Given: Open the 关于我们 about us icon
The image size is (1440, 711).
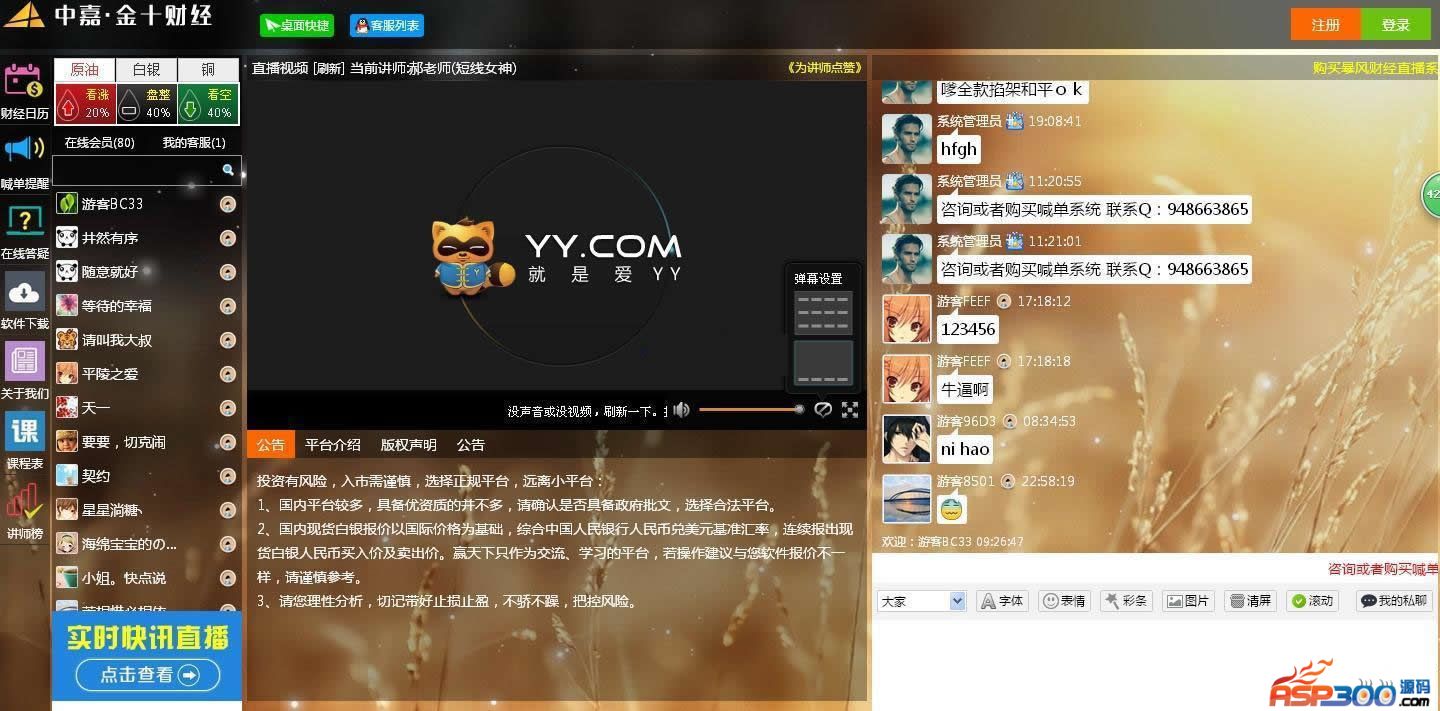Looking at the screenshot, I should 24,361.
